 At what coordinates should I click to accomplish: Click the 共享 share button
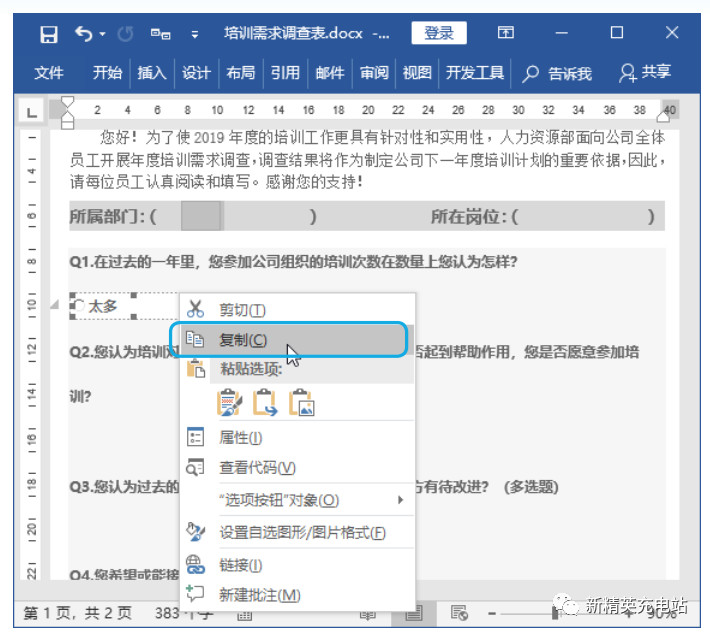[x=645, y=72]
